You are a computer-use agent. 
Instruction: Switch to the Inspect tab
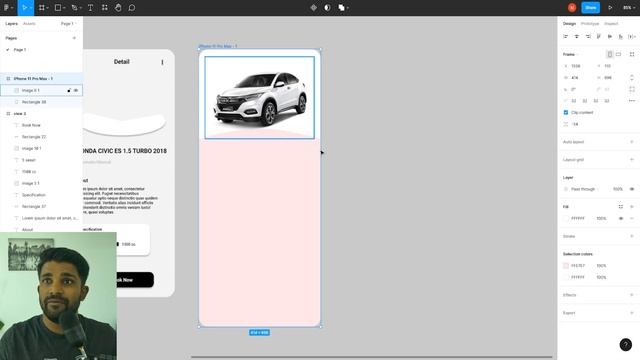(611, 24)
